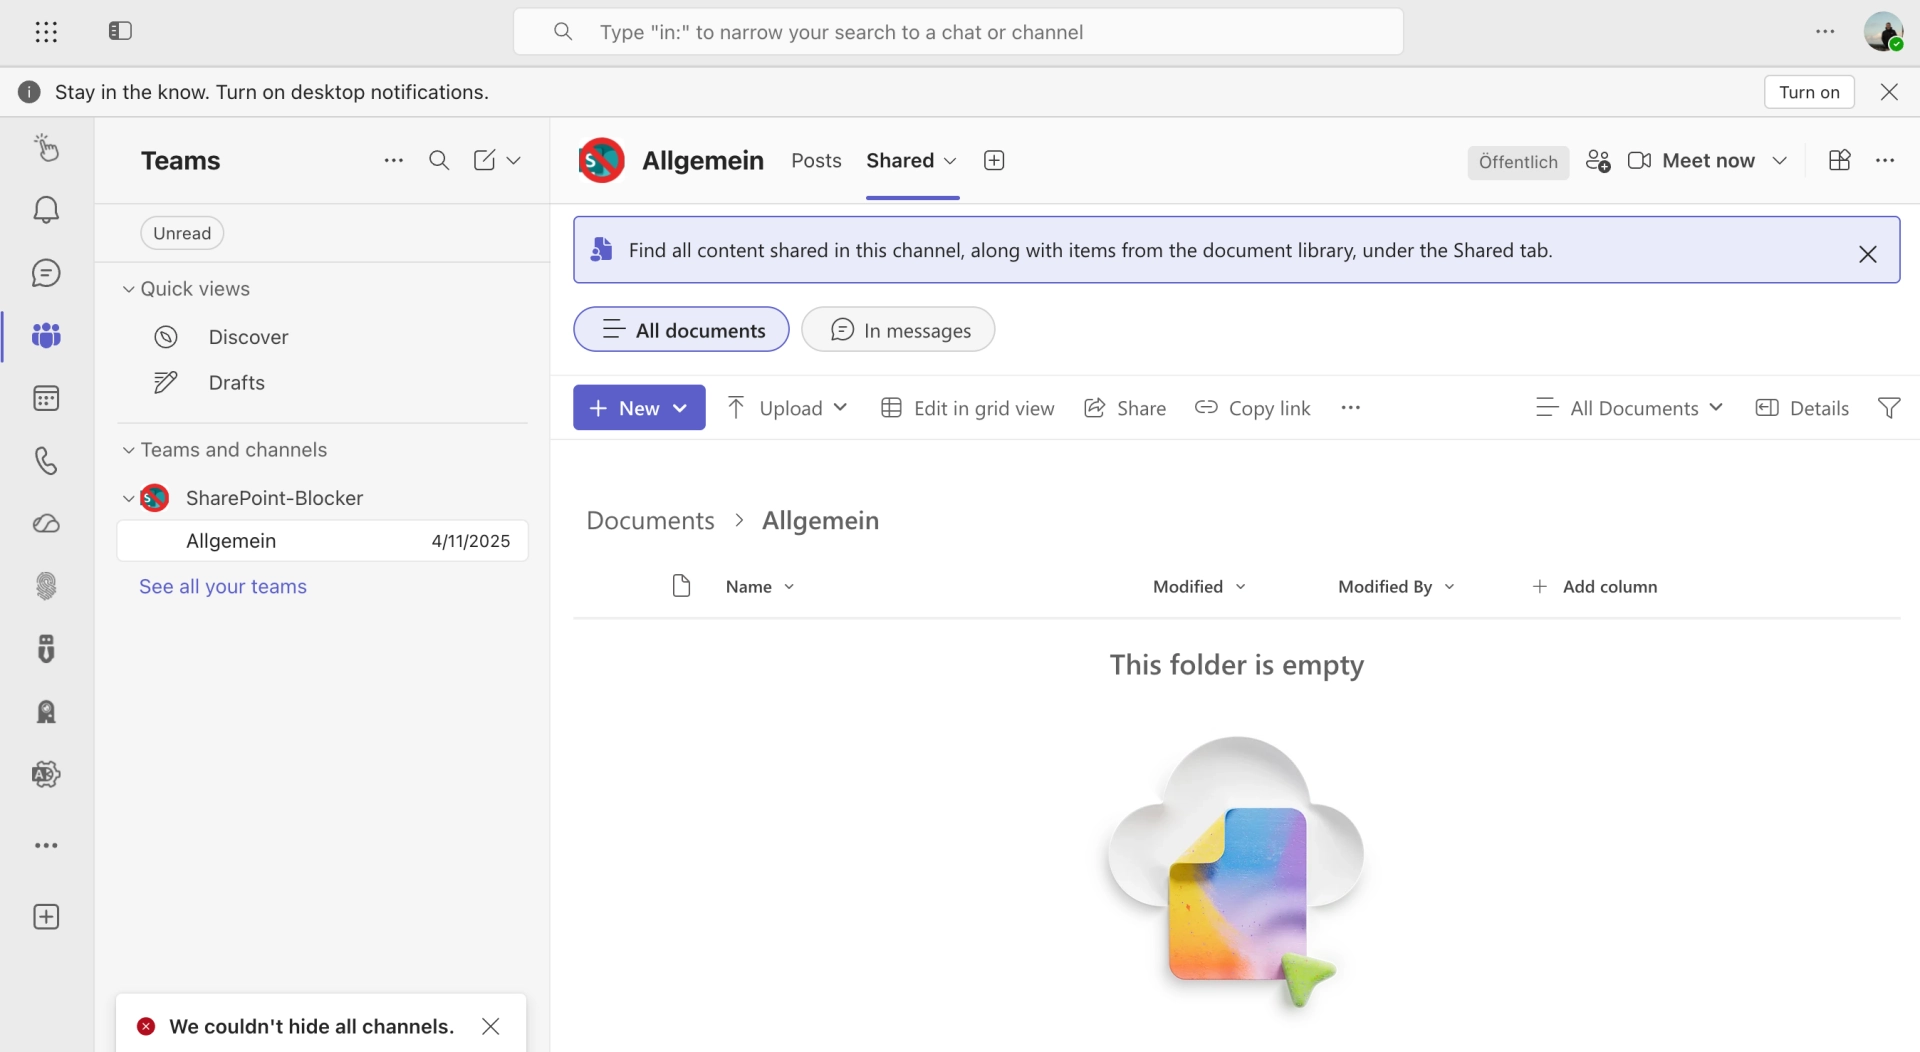Open See all your teams link
Viewport: 1920px width, 1052px height.
(x=223, y=587)
